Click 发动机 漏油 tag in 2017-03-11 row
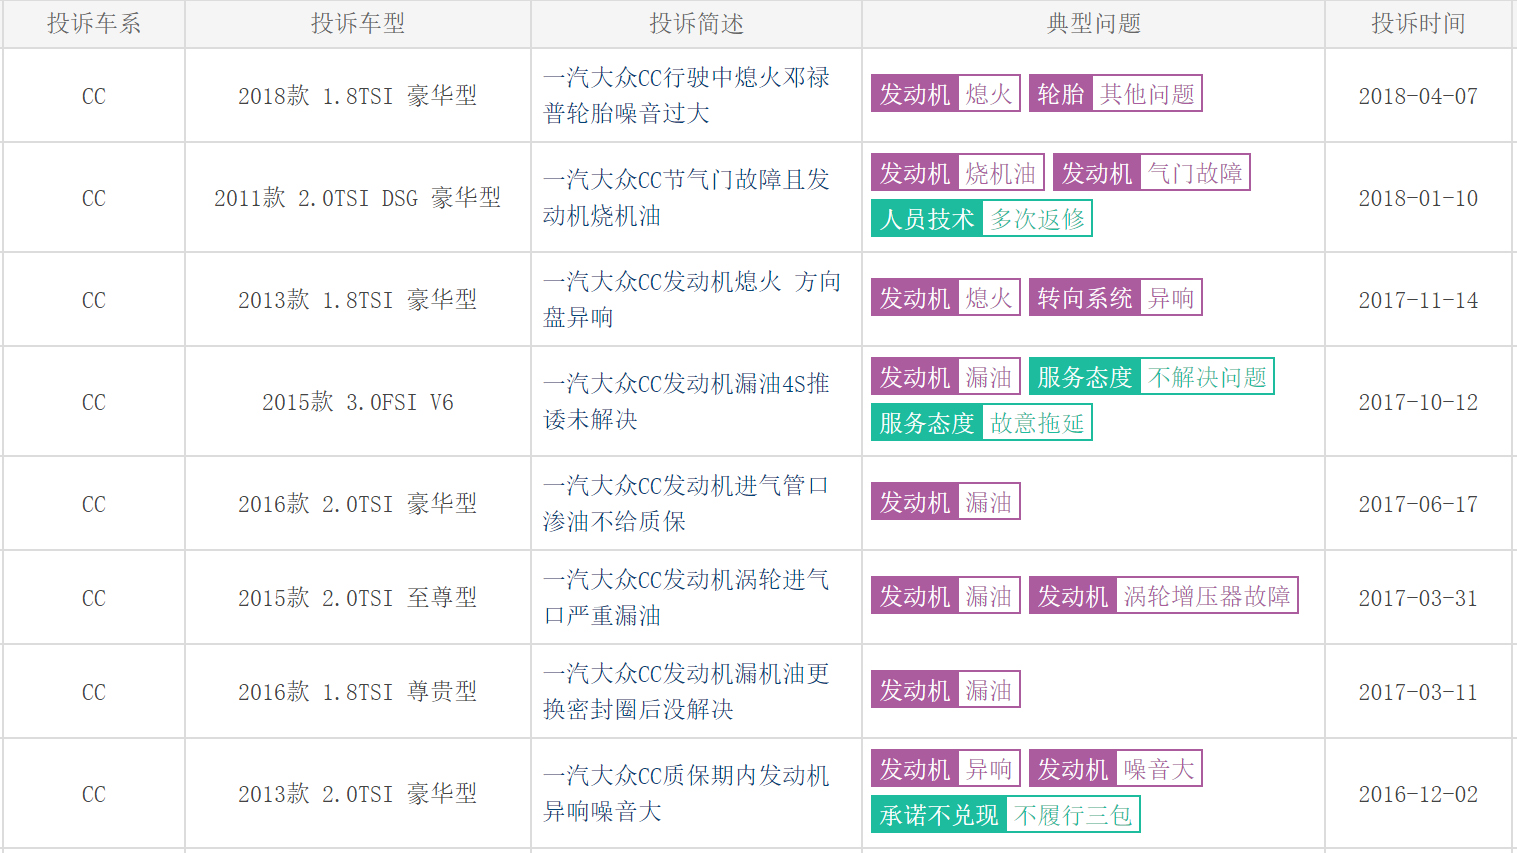 coord(945,690)
